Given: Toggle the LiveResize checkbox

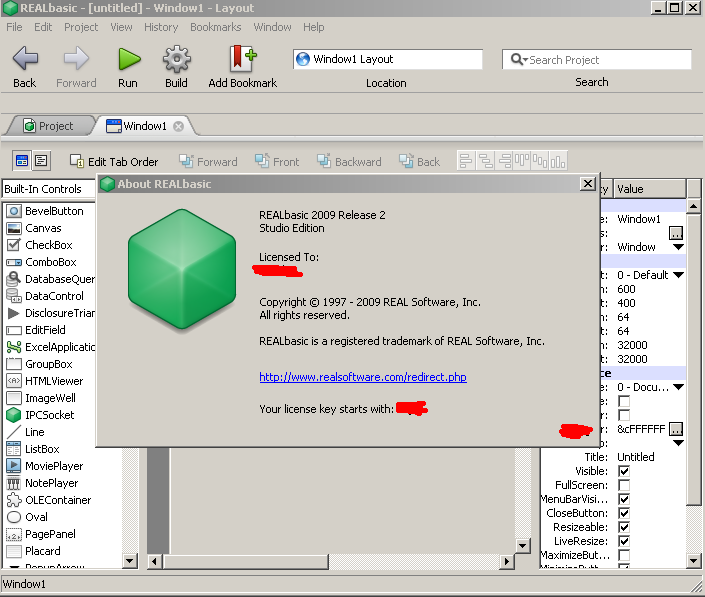Looking at the screenshot, I should click(624, 541).
